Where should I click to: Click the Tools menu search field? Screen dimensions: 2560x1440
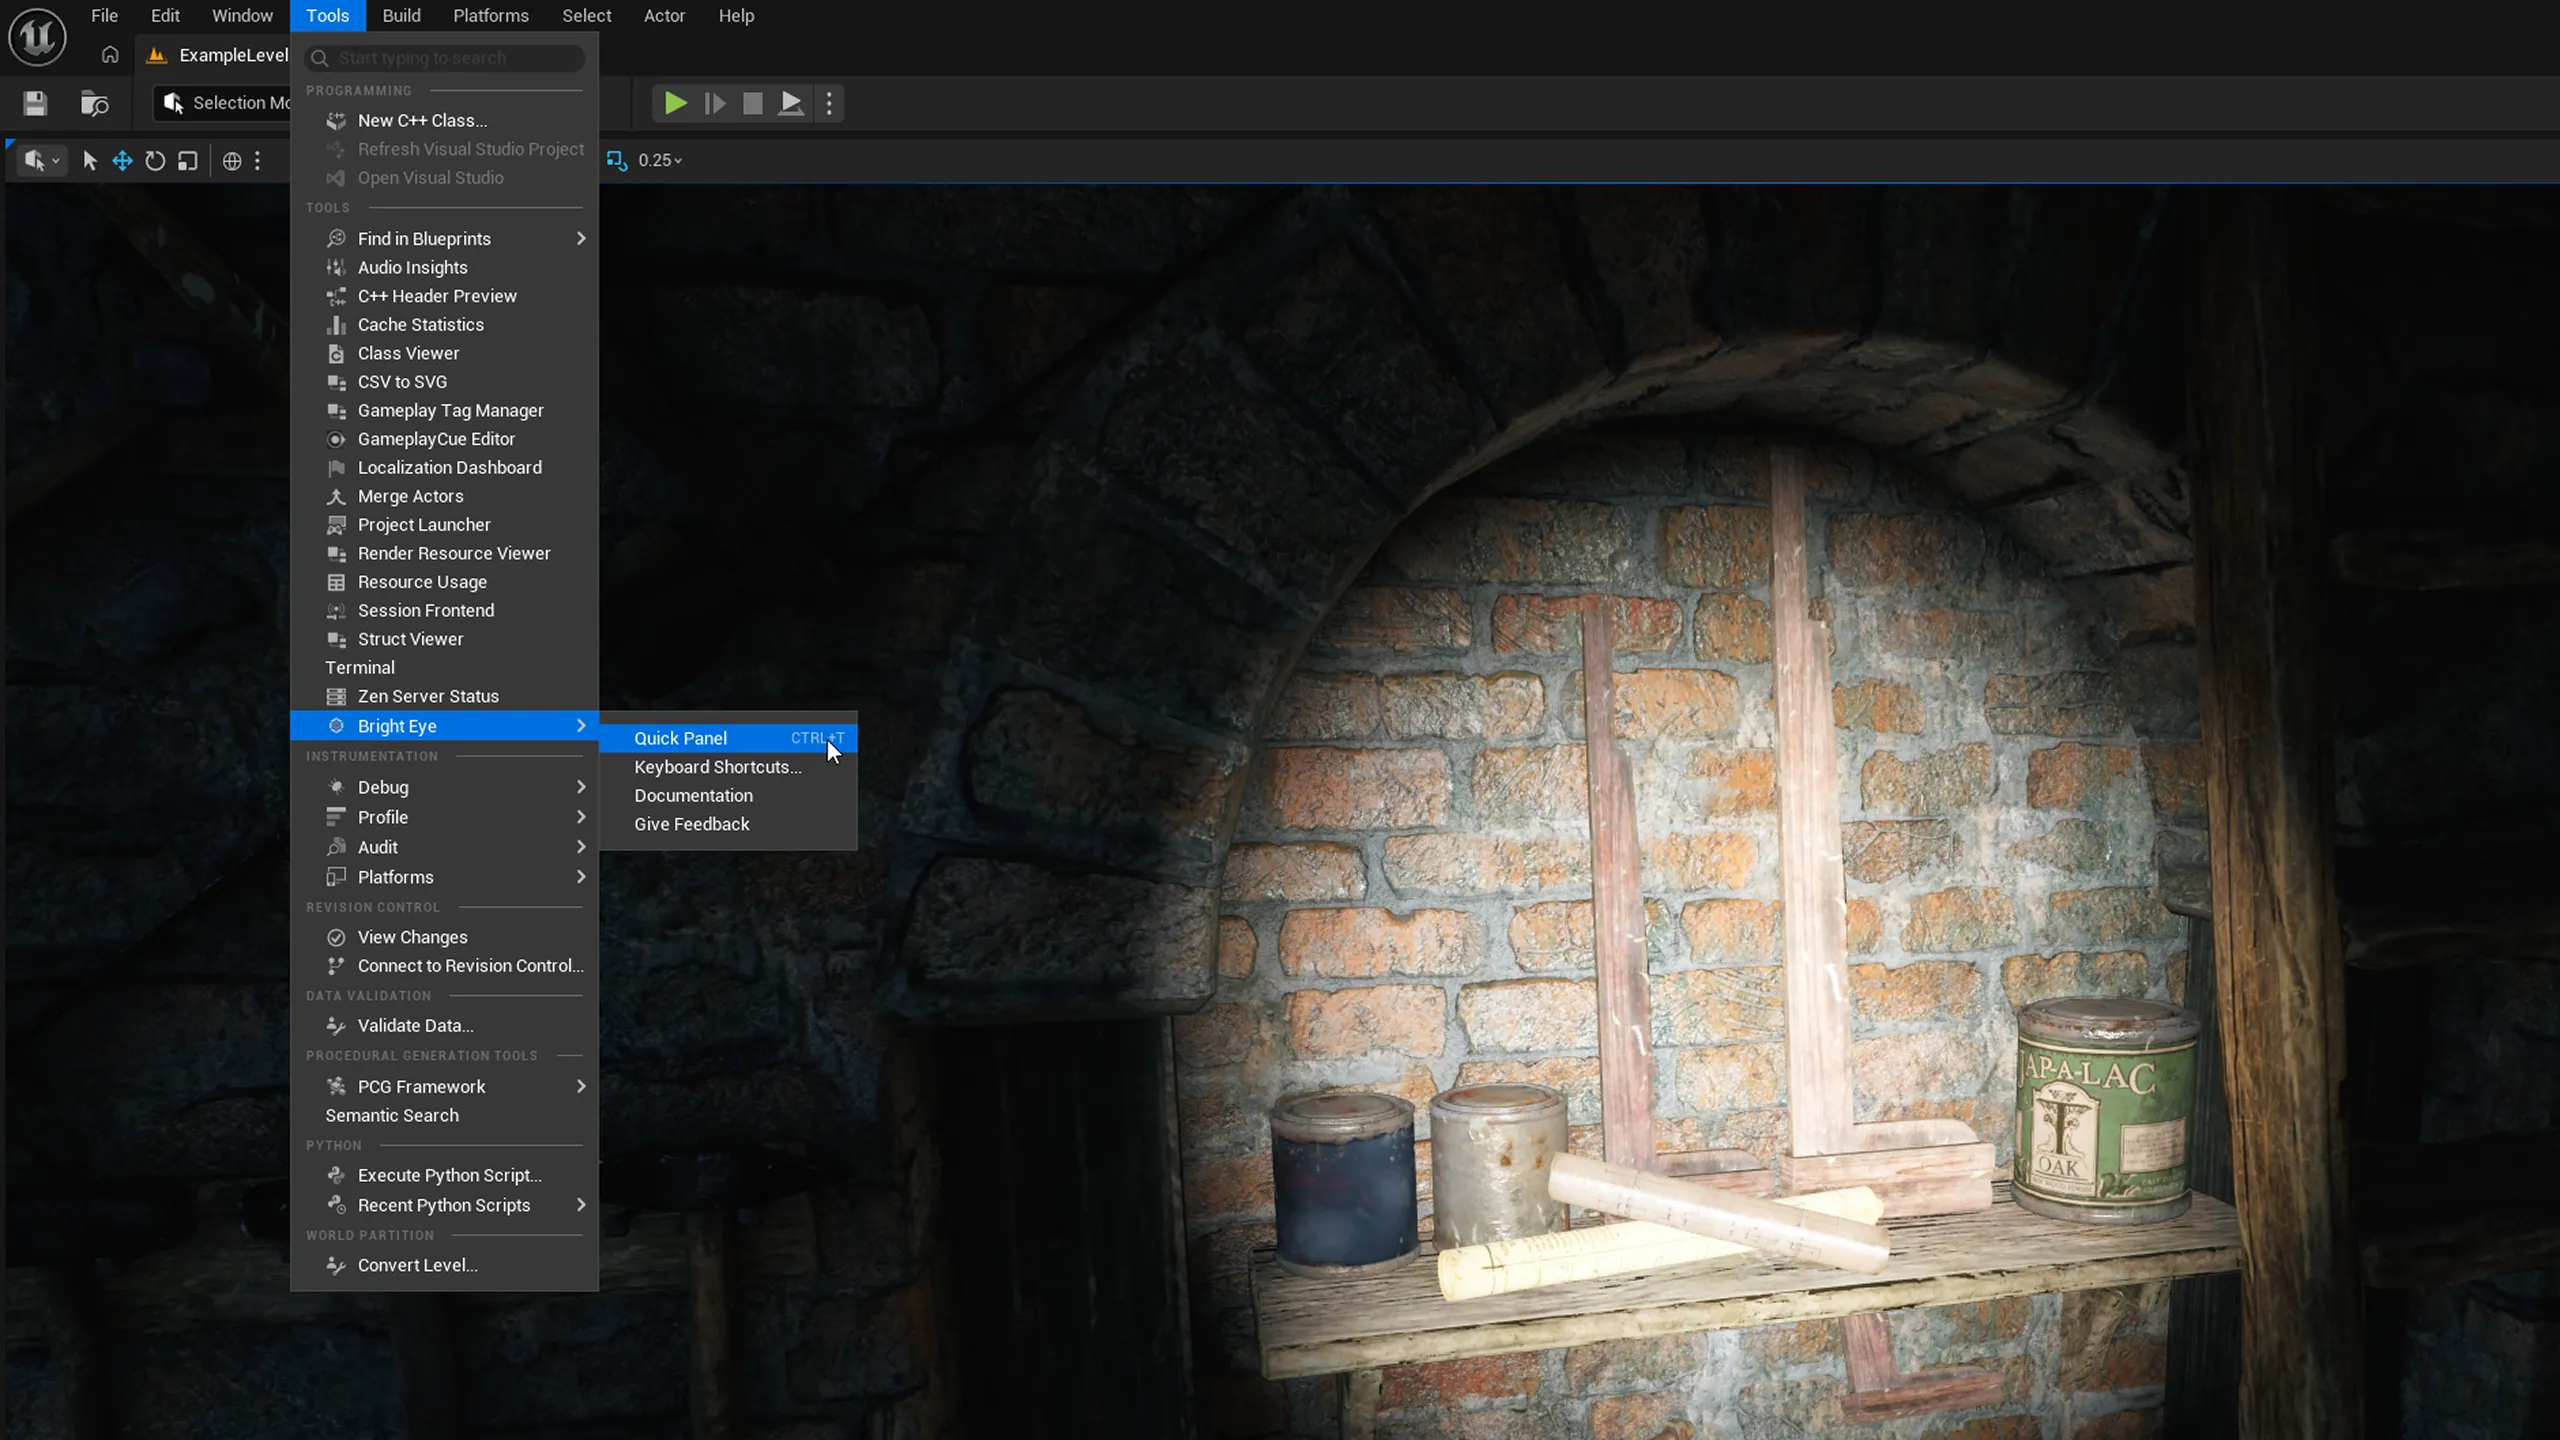pos(445,58)
